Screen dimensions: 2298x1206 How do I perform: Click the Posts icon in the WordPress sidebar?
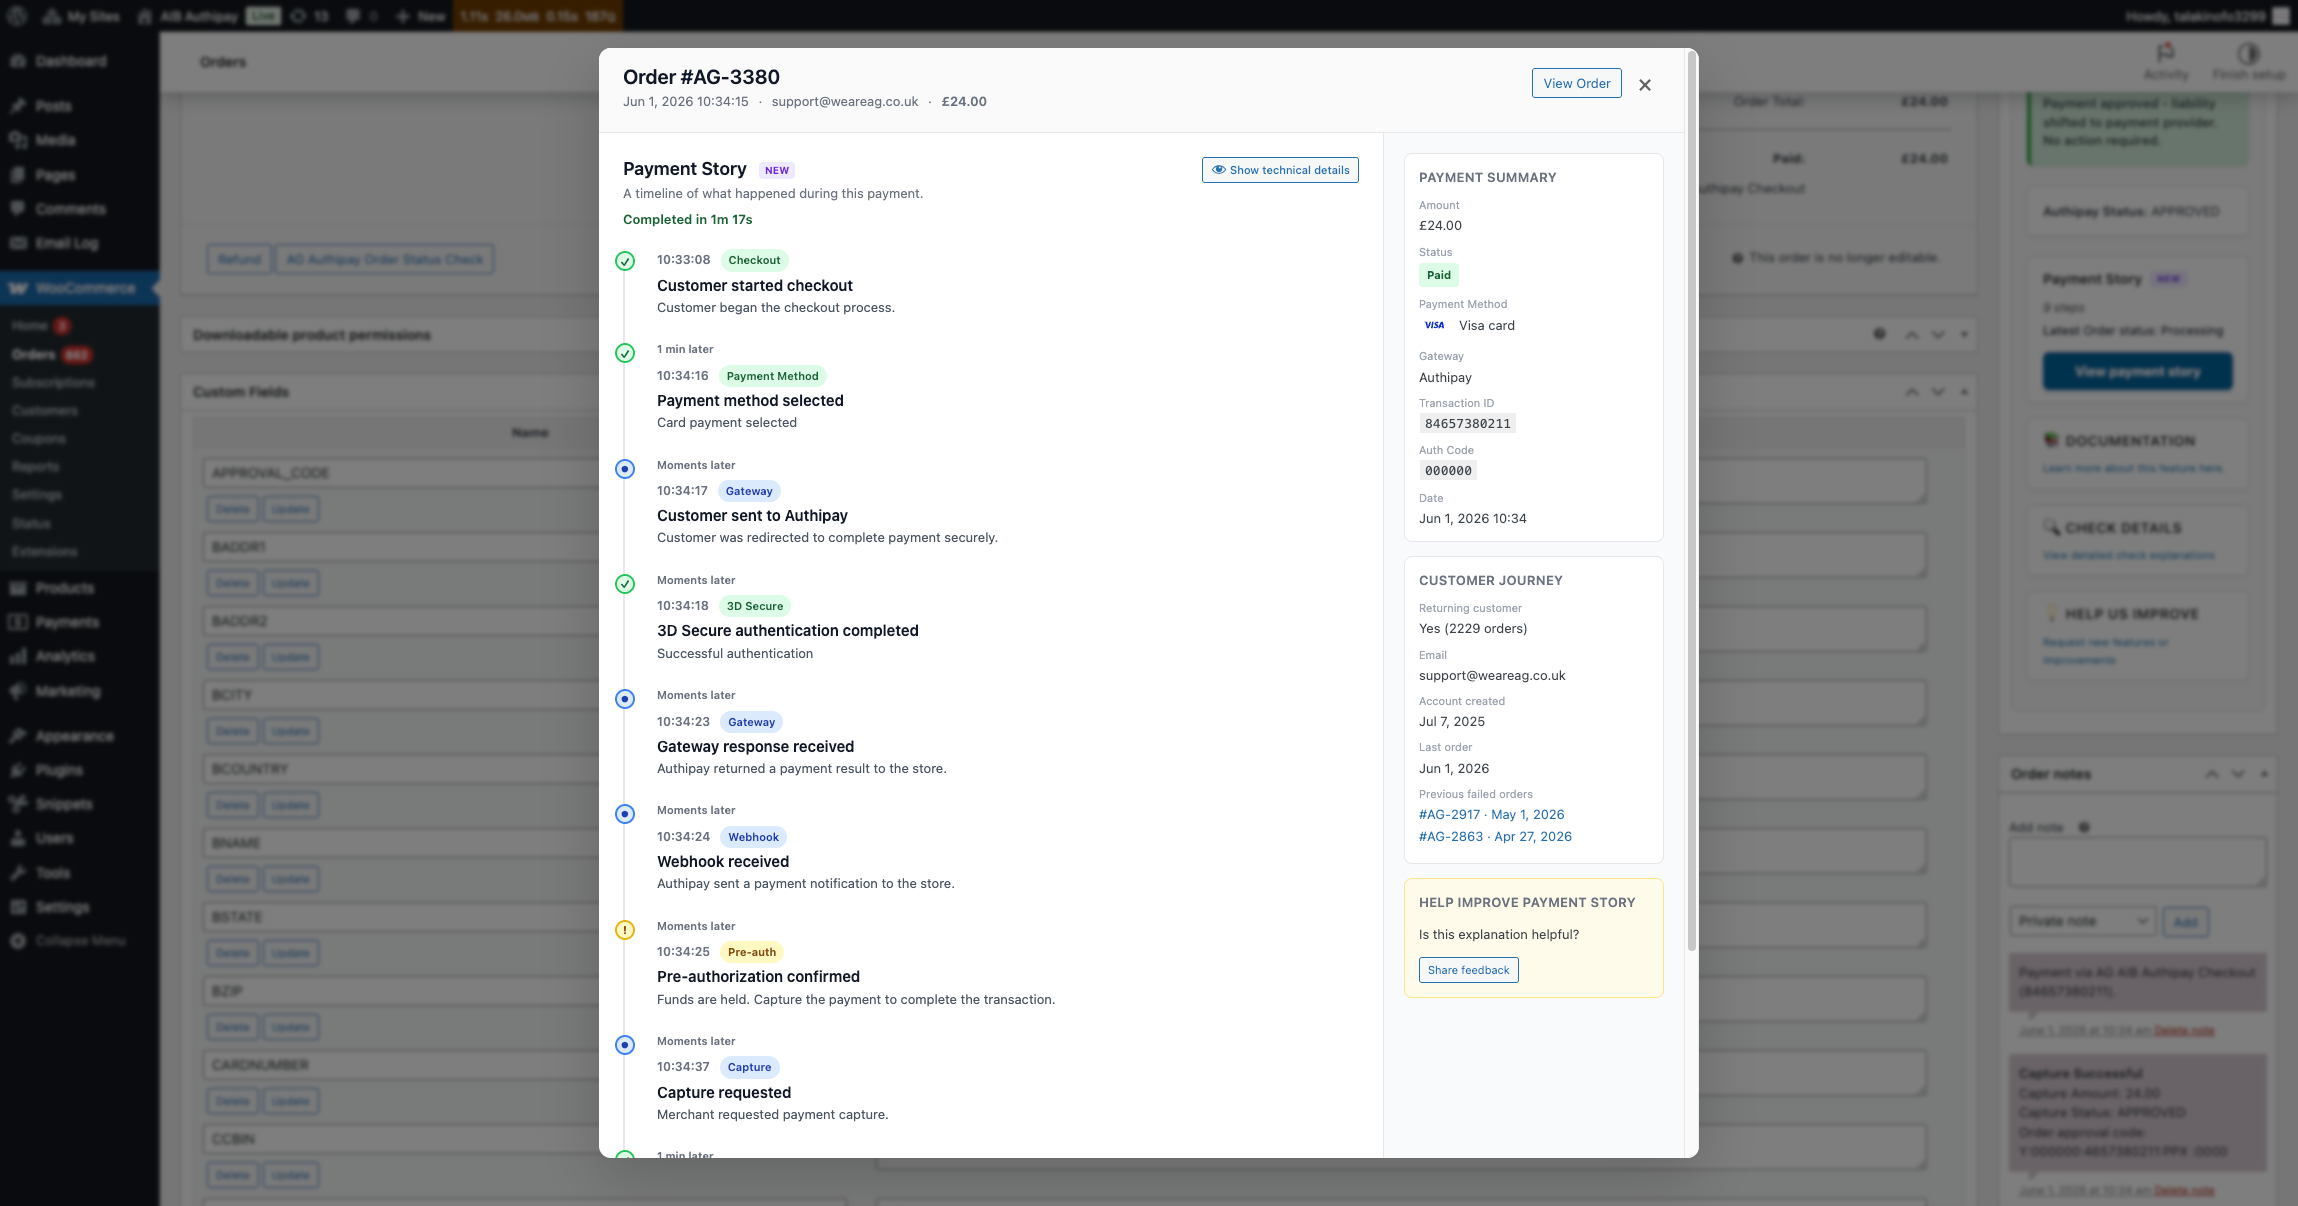[18, 106]
